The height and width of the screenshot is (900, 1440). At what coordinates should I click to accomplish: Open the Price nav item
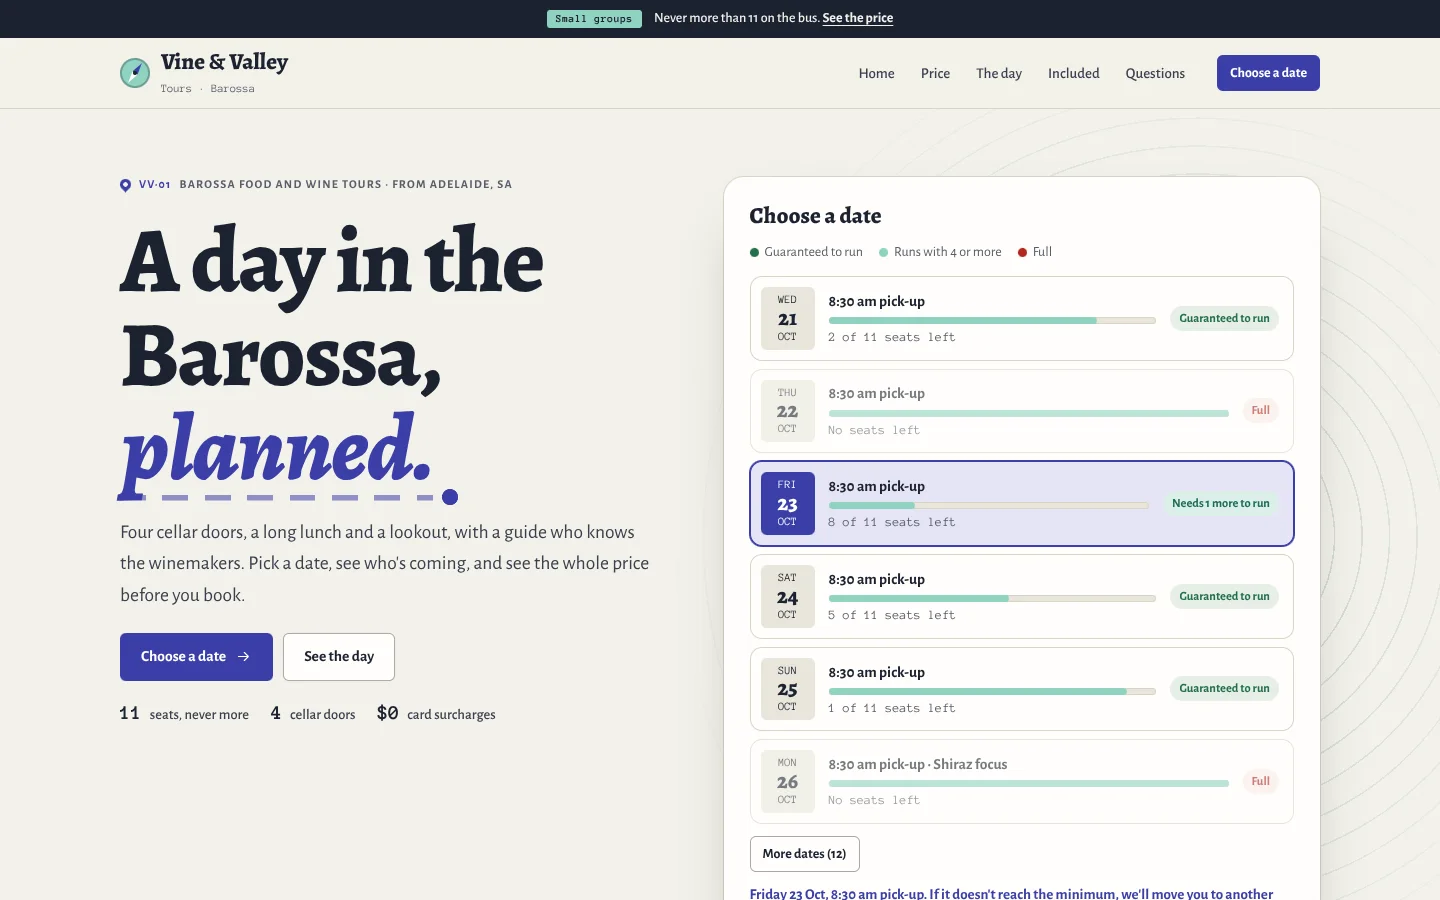point(936,73)
